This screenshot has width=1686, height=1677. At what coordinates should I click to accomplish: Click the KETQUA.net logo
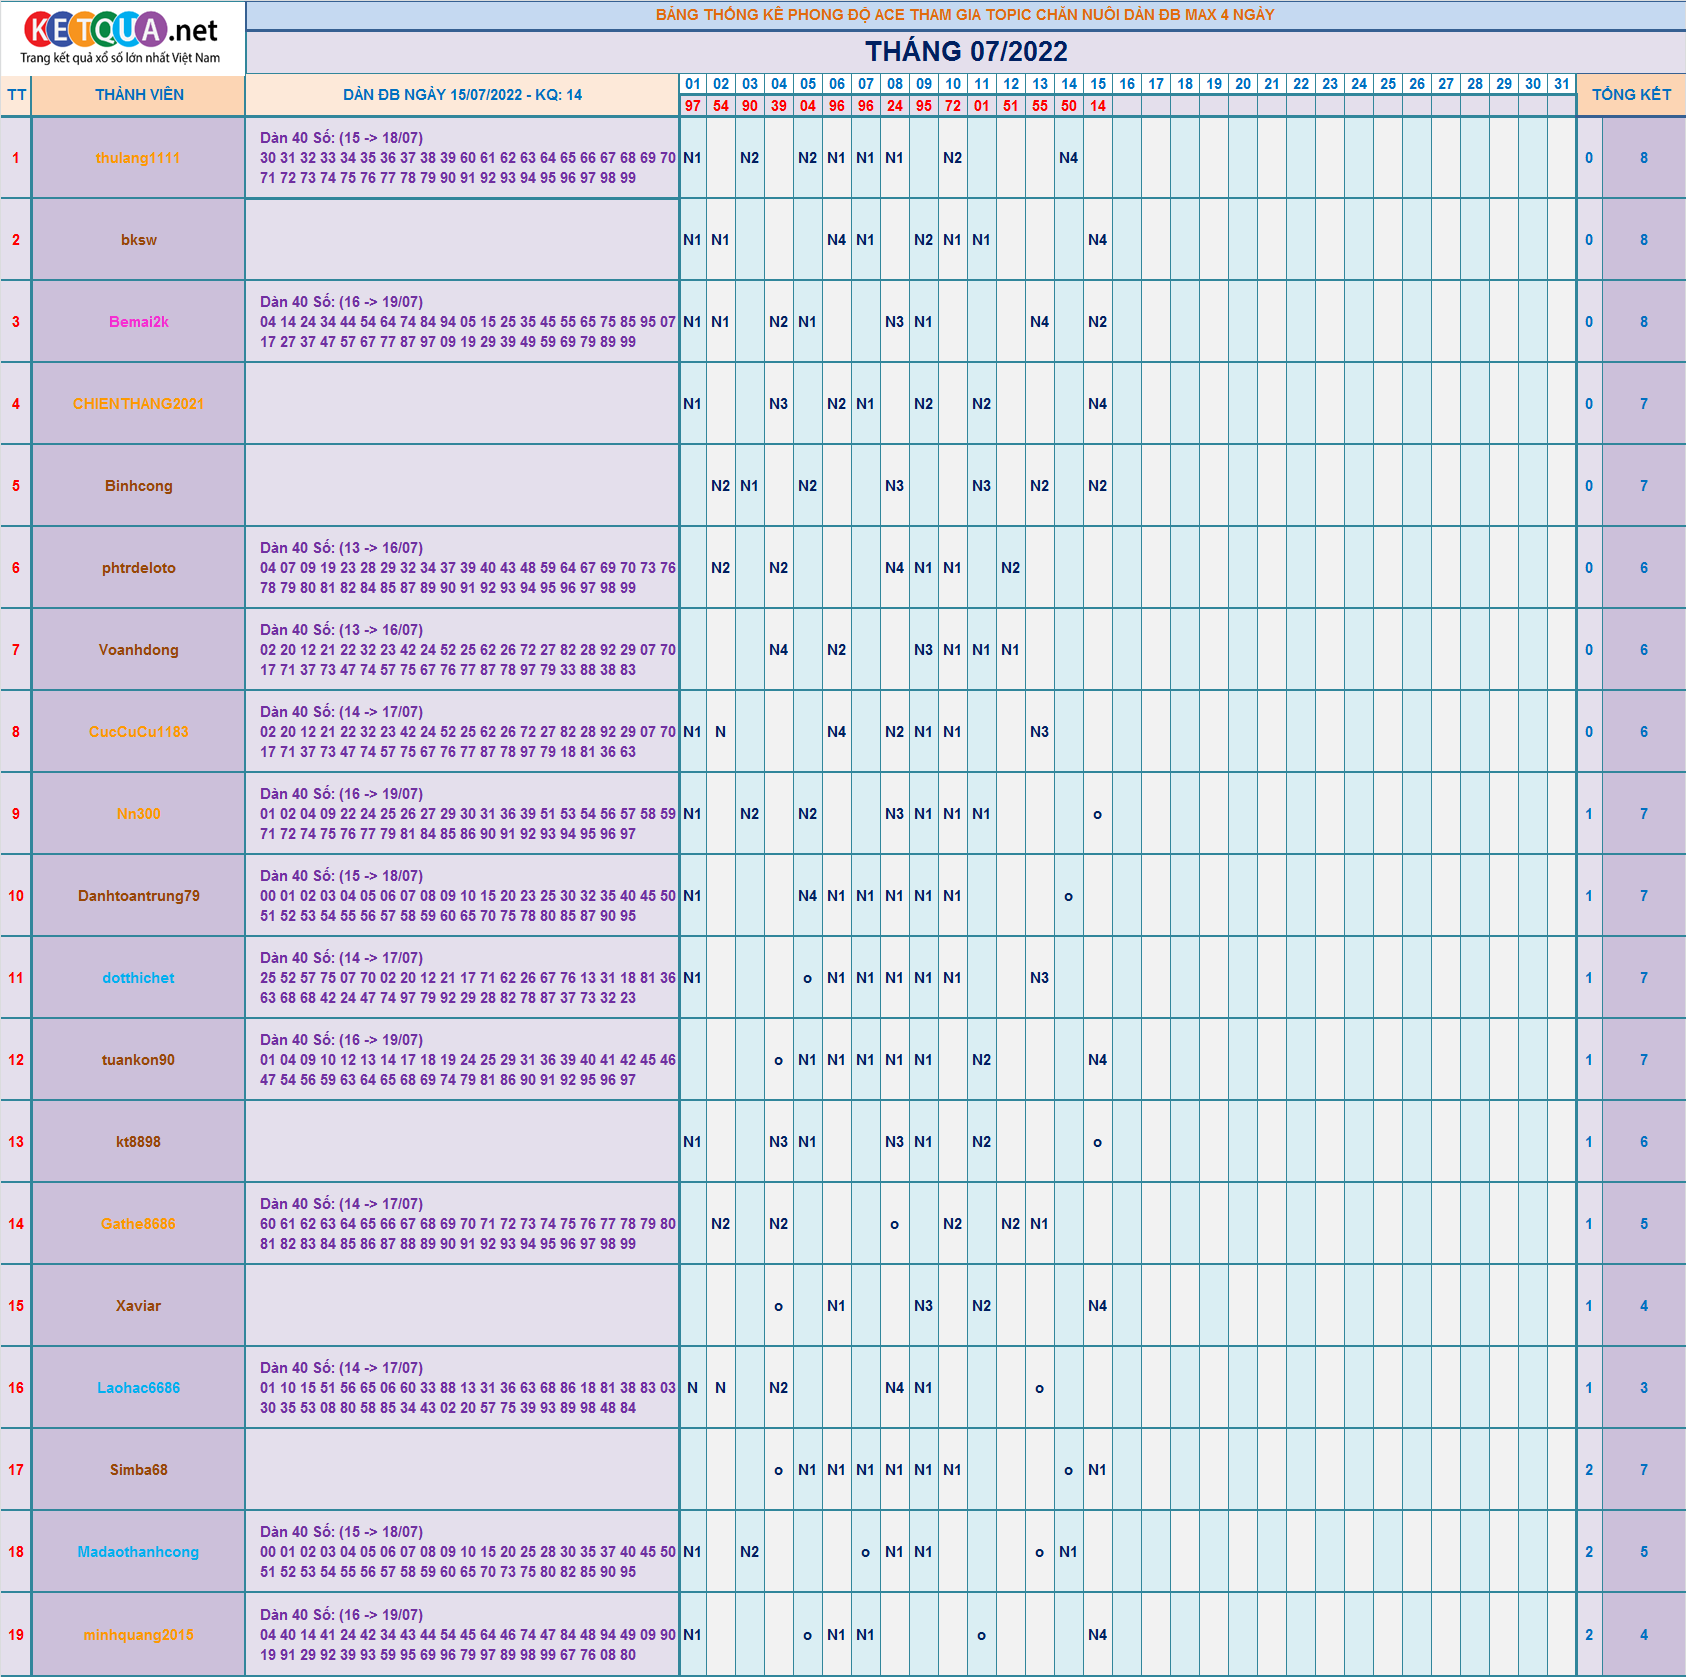(121, 37)
